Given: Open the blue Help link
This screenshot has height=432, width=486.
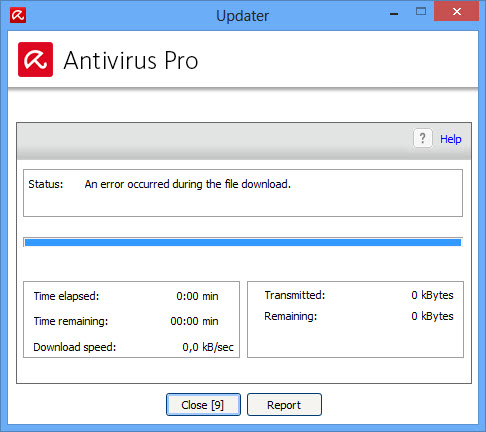Looking at the screenshot, I should [x=451, y=139].
